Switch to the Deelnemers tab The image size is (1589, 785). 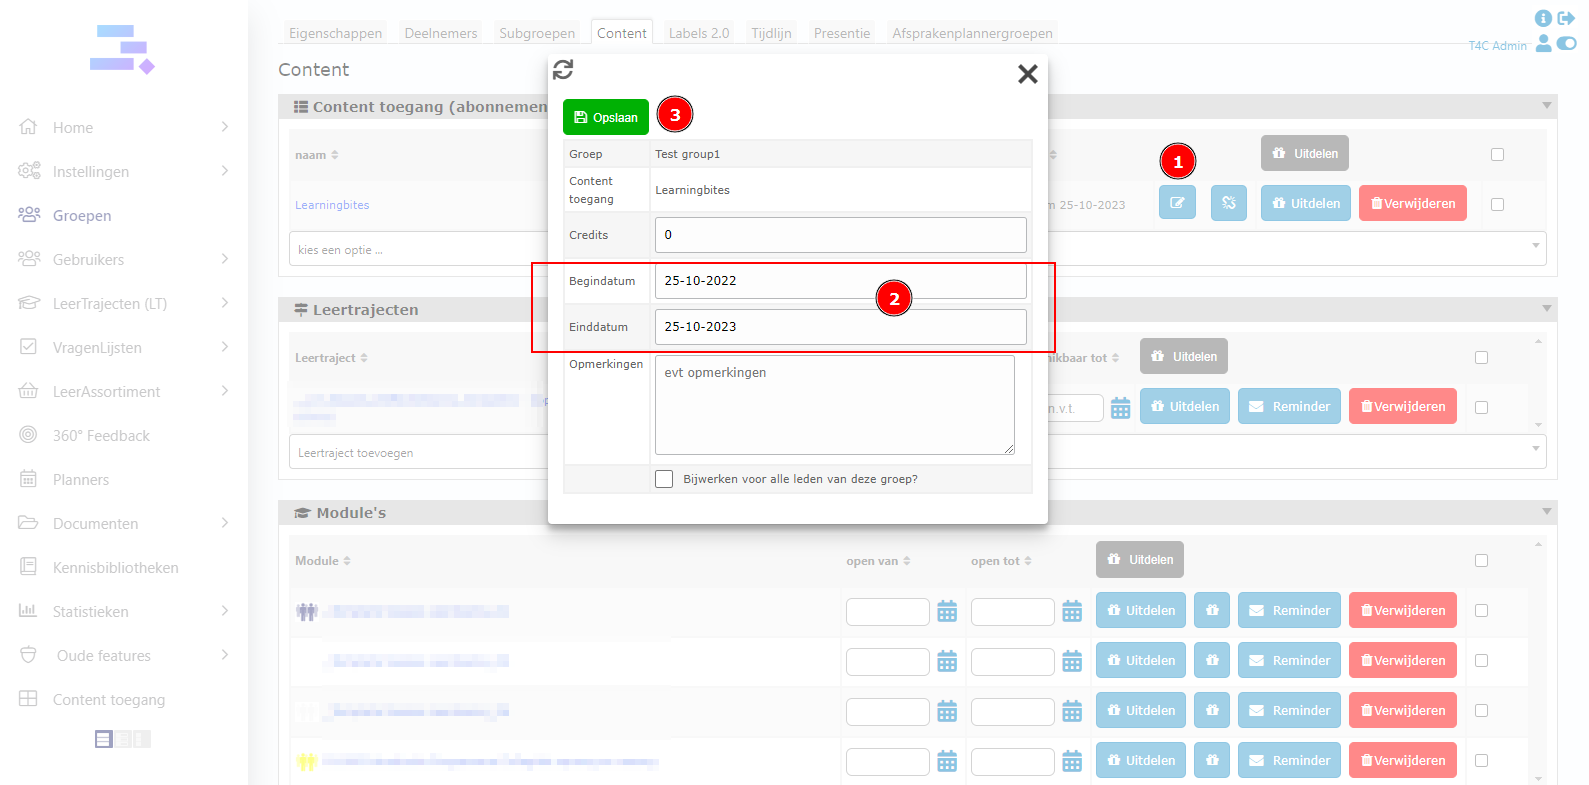440,33
